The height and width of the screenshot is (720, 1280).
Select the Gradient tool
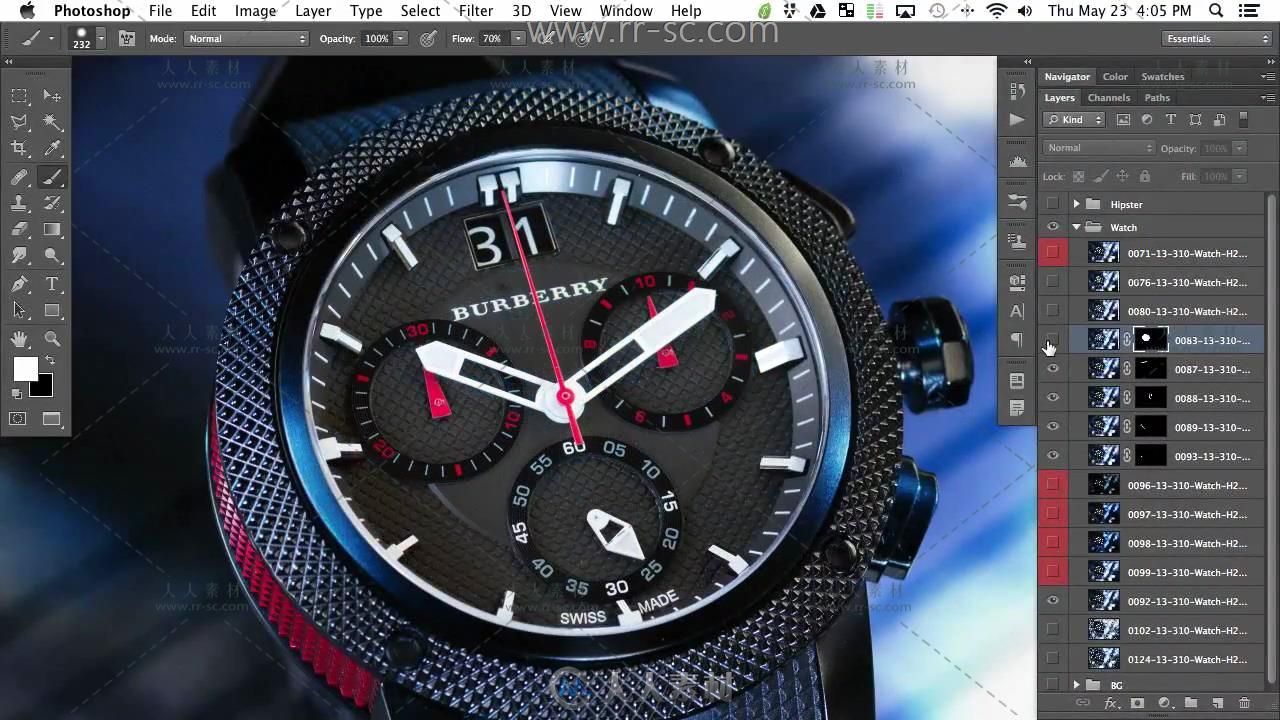point(52,230)
